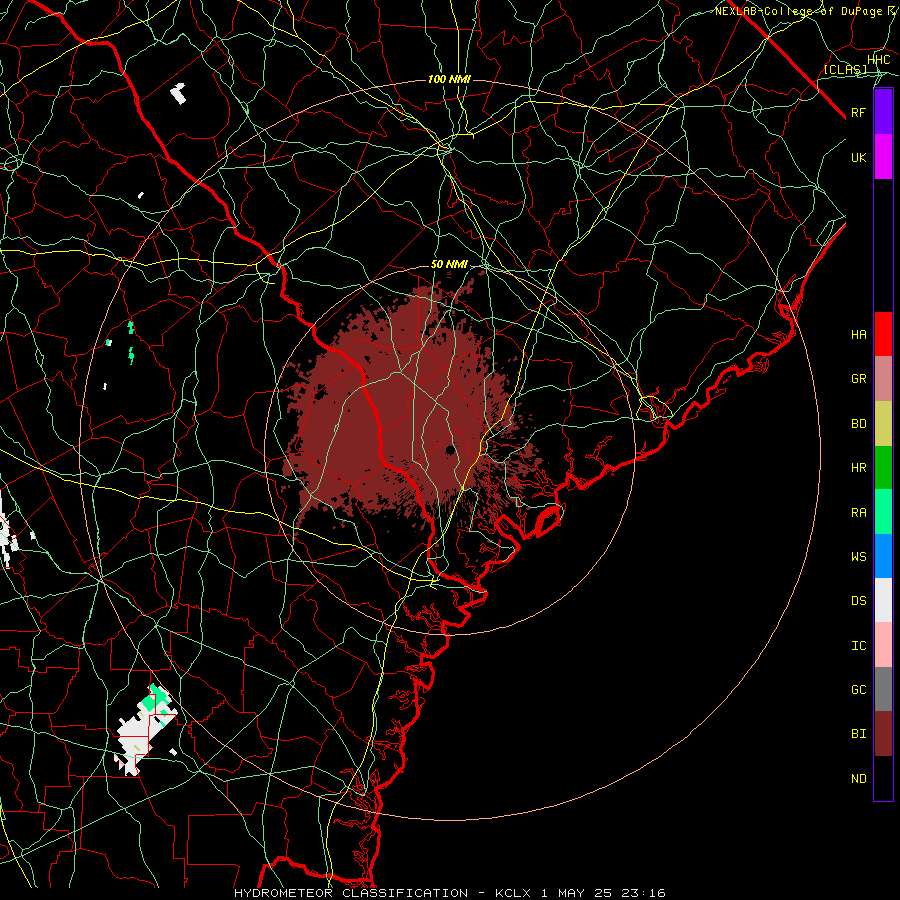Pick the HR green legend swatch
This screenshot has height=900, width=900.
(x=883, y=468)
